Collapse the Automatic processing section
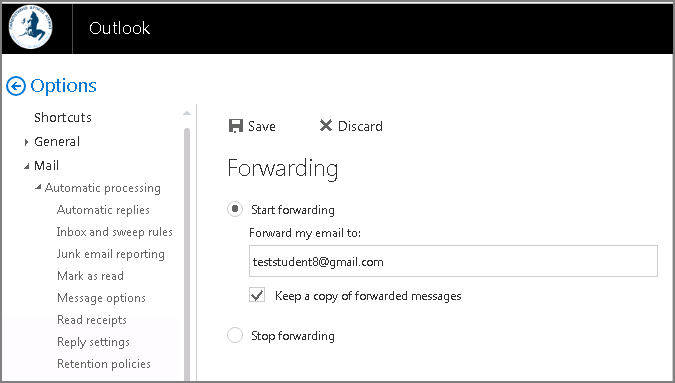Screen dimensions: 675x383 38,187
